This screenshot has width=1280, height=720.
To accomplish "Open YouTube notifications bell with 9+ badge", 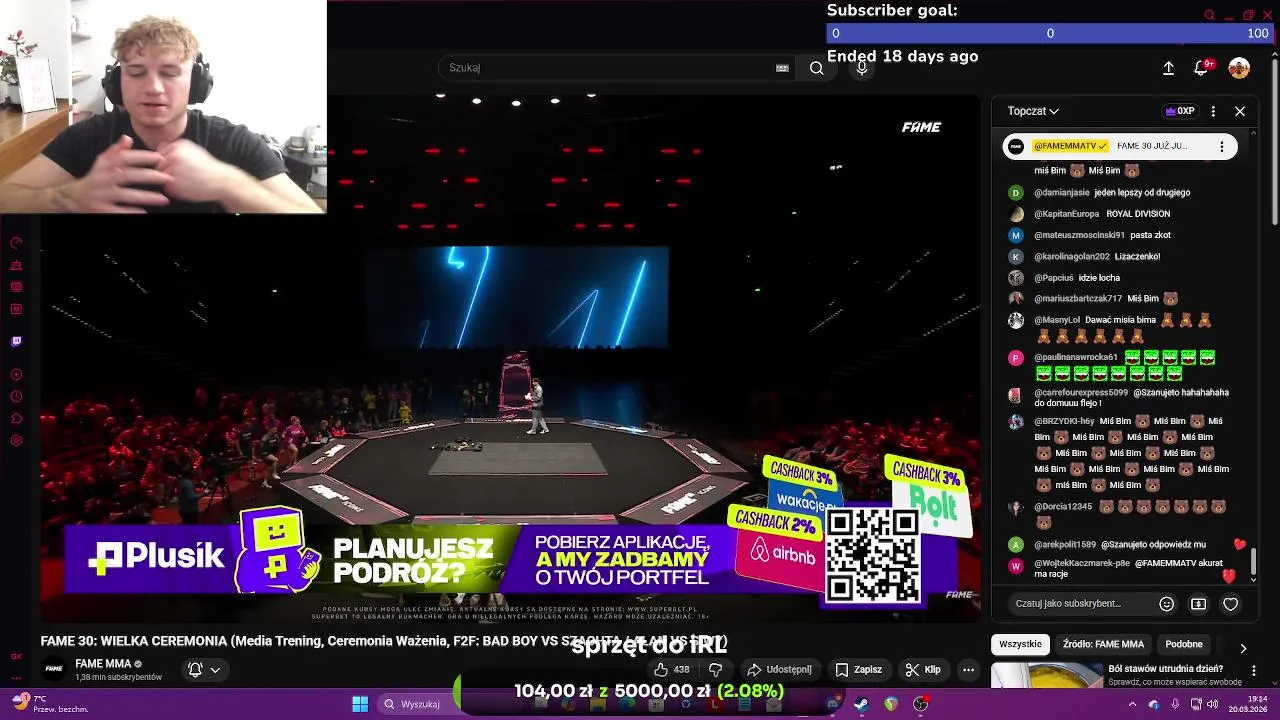I will tap(1201, 68).
